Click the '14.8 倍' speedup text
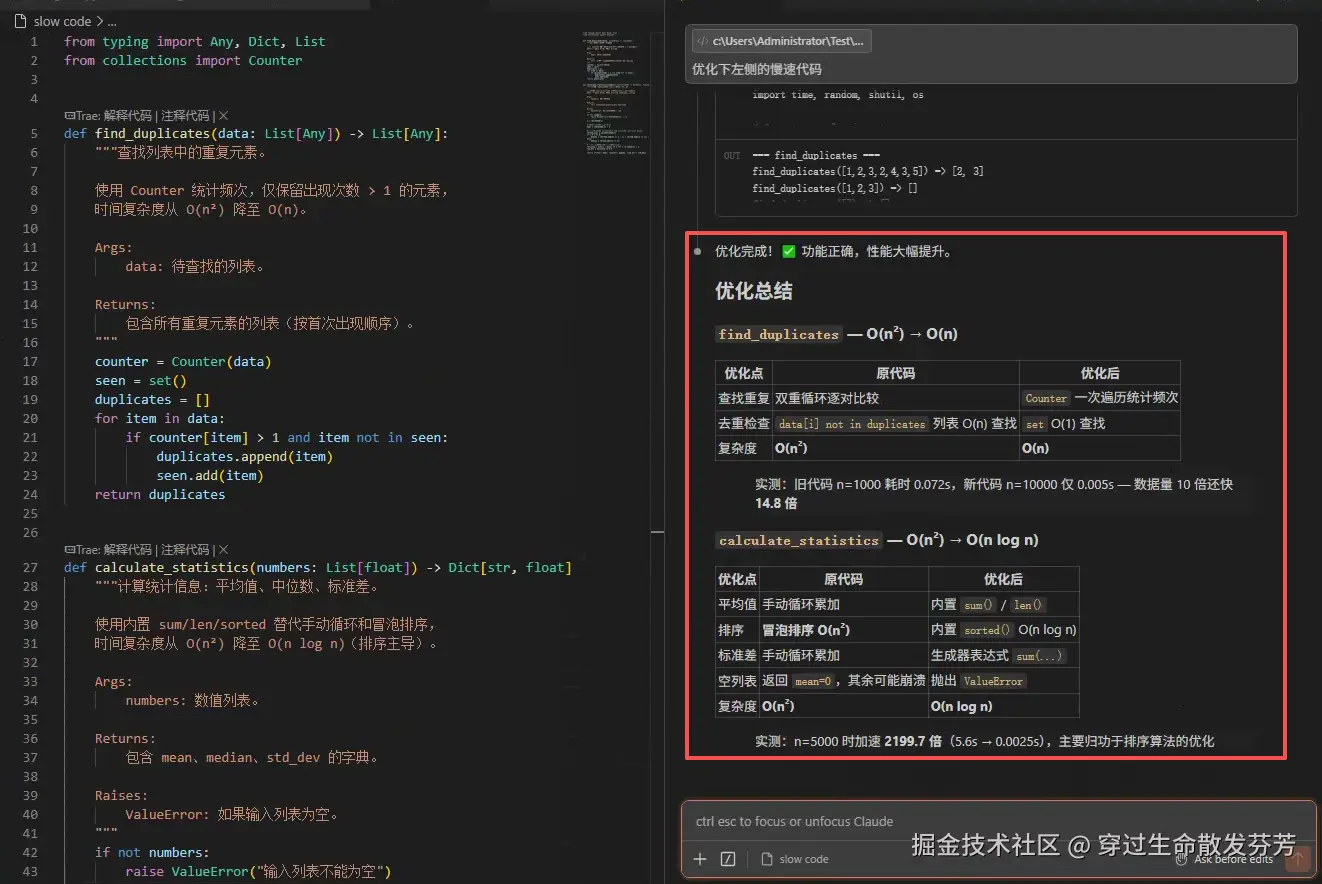This screenshot has width=1322, height=884. point(776,503)
